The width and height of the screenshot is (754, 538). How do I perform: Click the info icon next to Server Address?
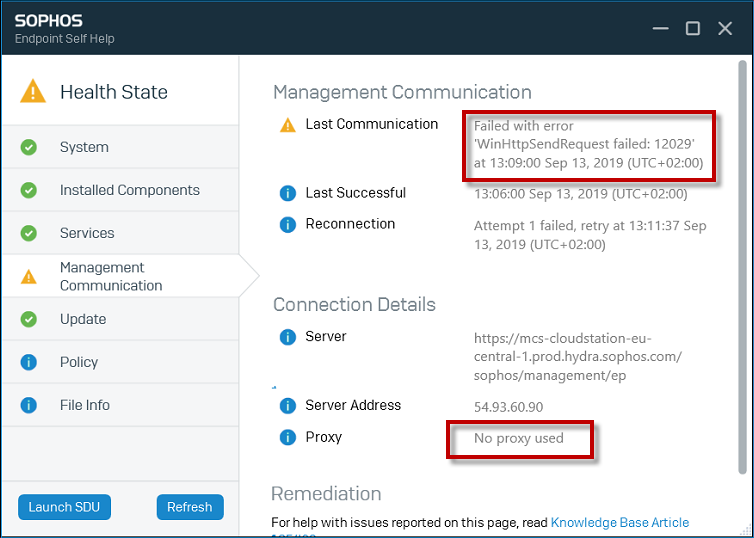pos(288,406)
